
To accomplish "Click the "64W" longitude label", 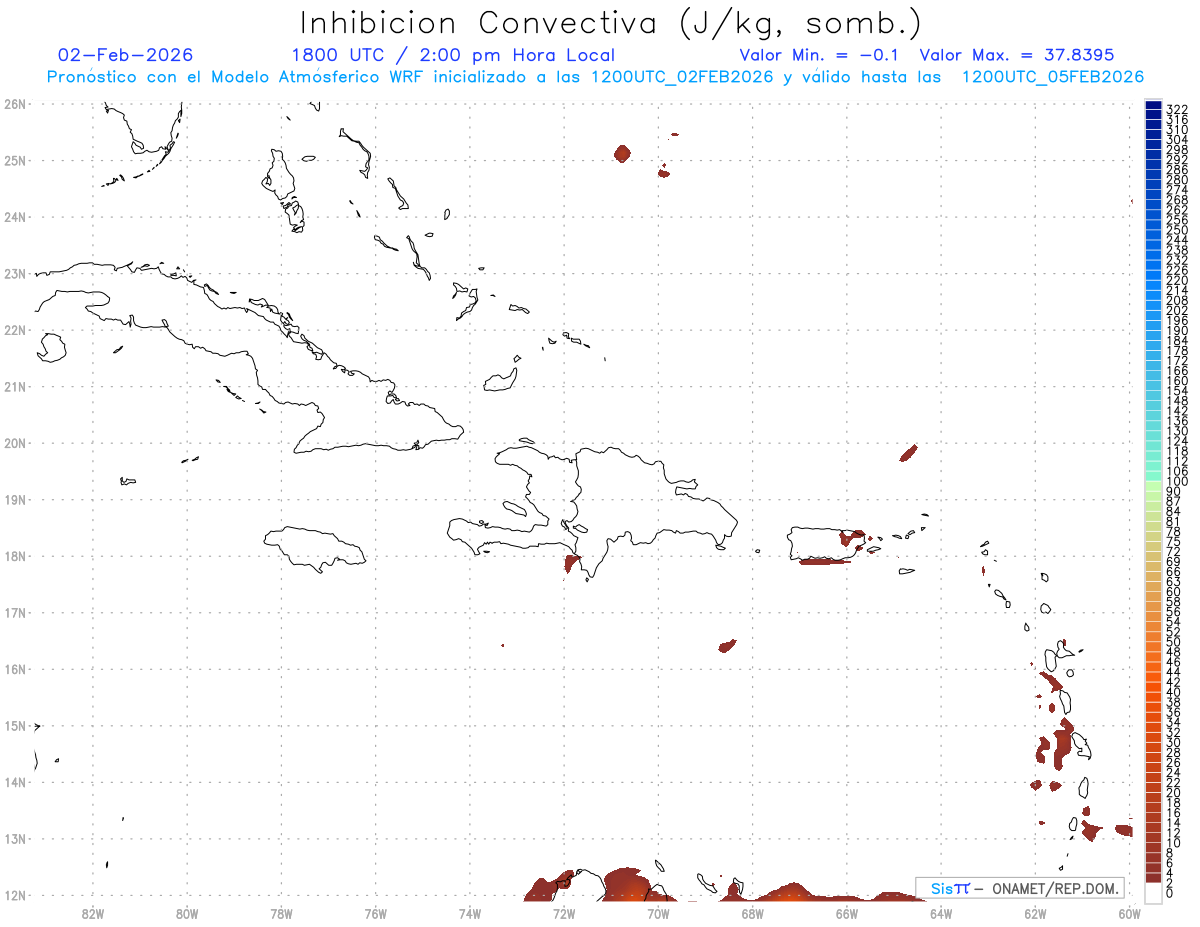I will (941, 913).
